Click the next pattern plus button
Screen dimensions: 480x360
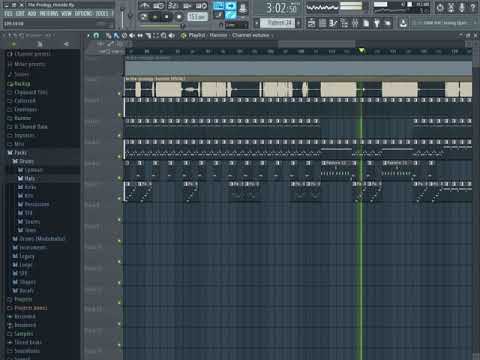(x=298, y=23)
